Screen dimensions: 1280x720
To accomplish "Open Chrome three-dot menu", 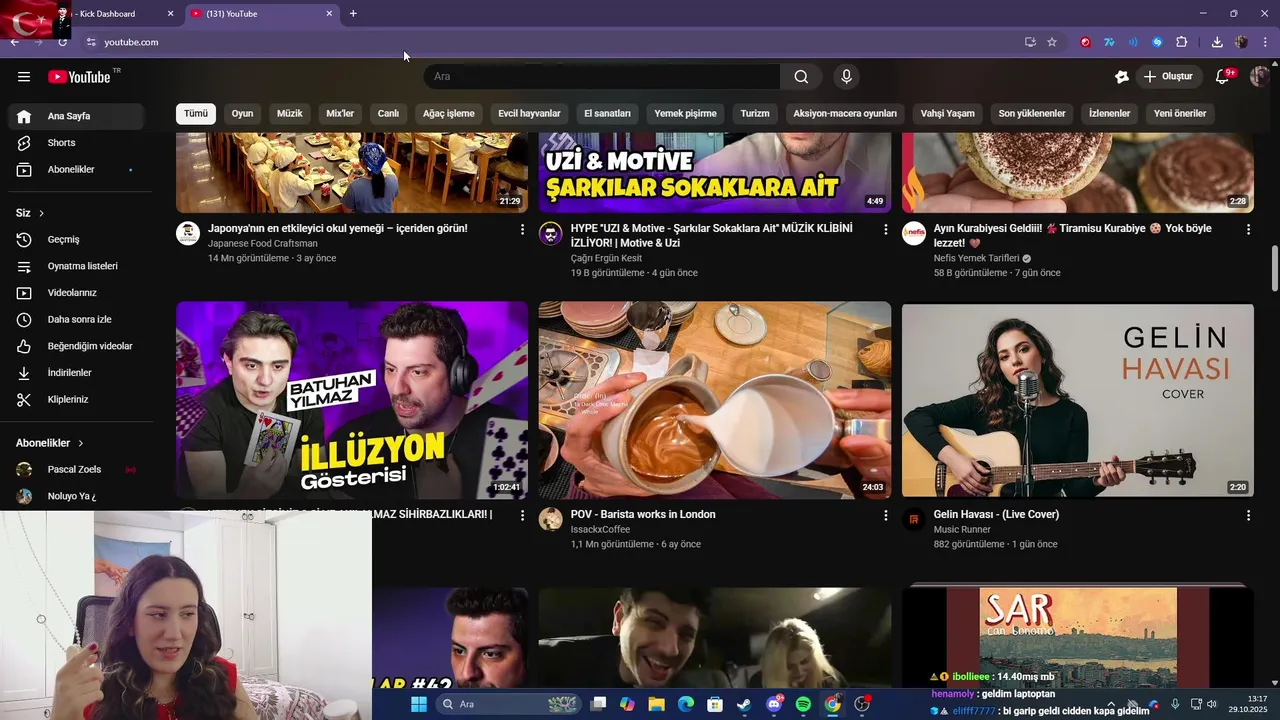I will [1266, 42].
